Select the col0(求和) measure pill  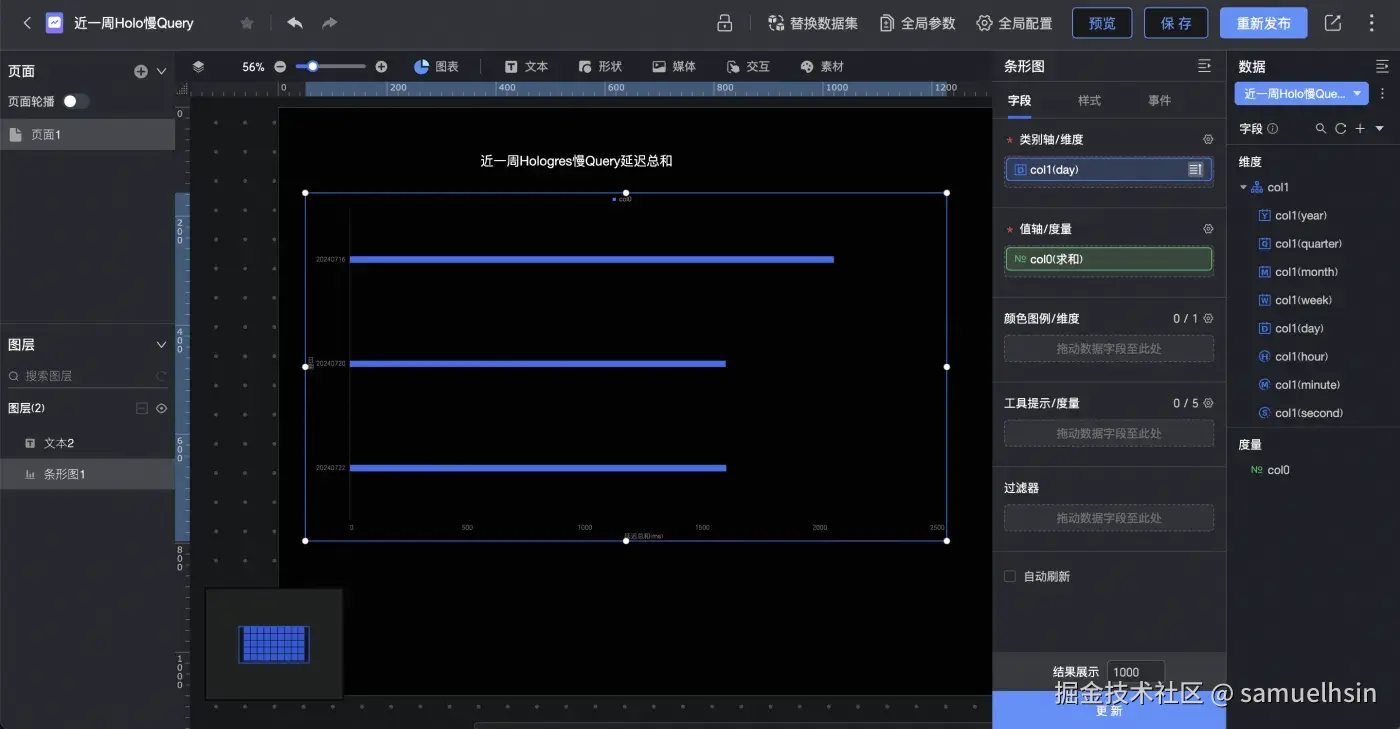1109,259
